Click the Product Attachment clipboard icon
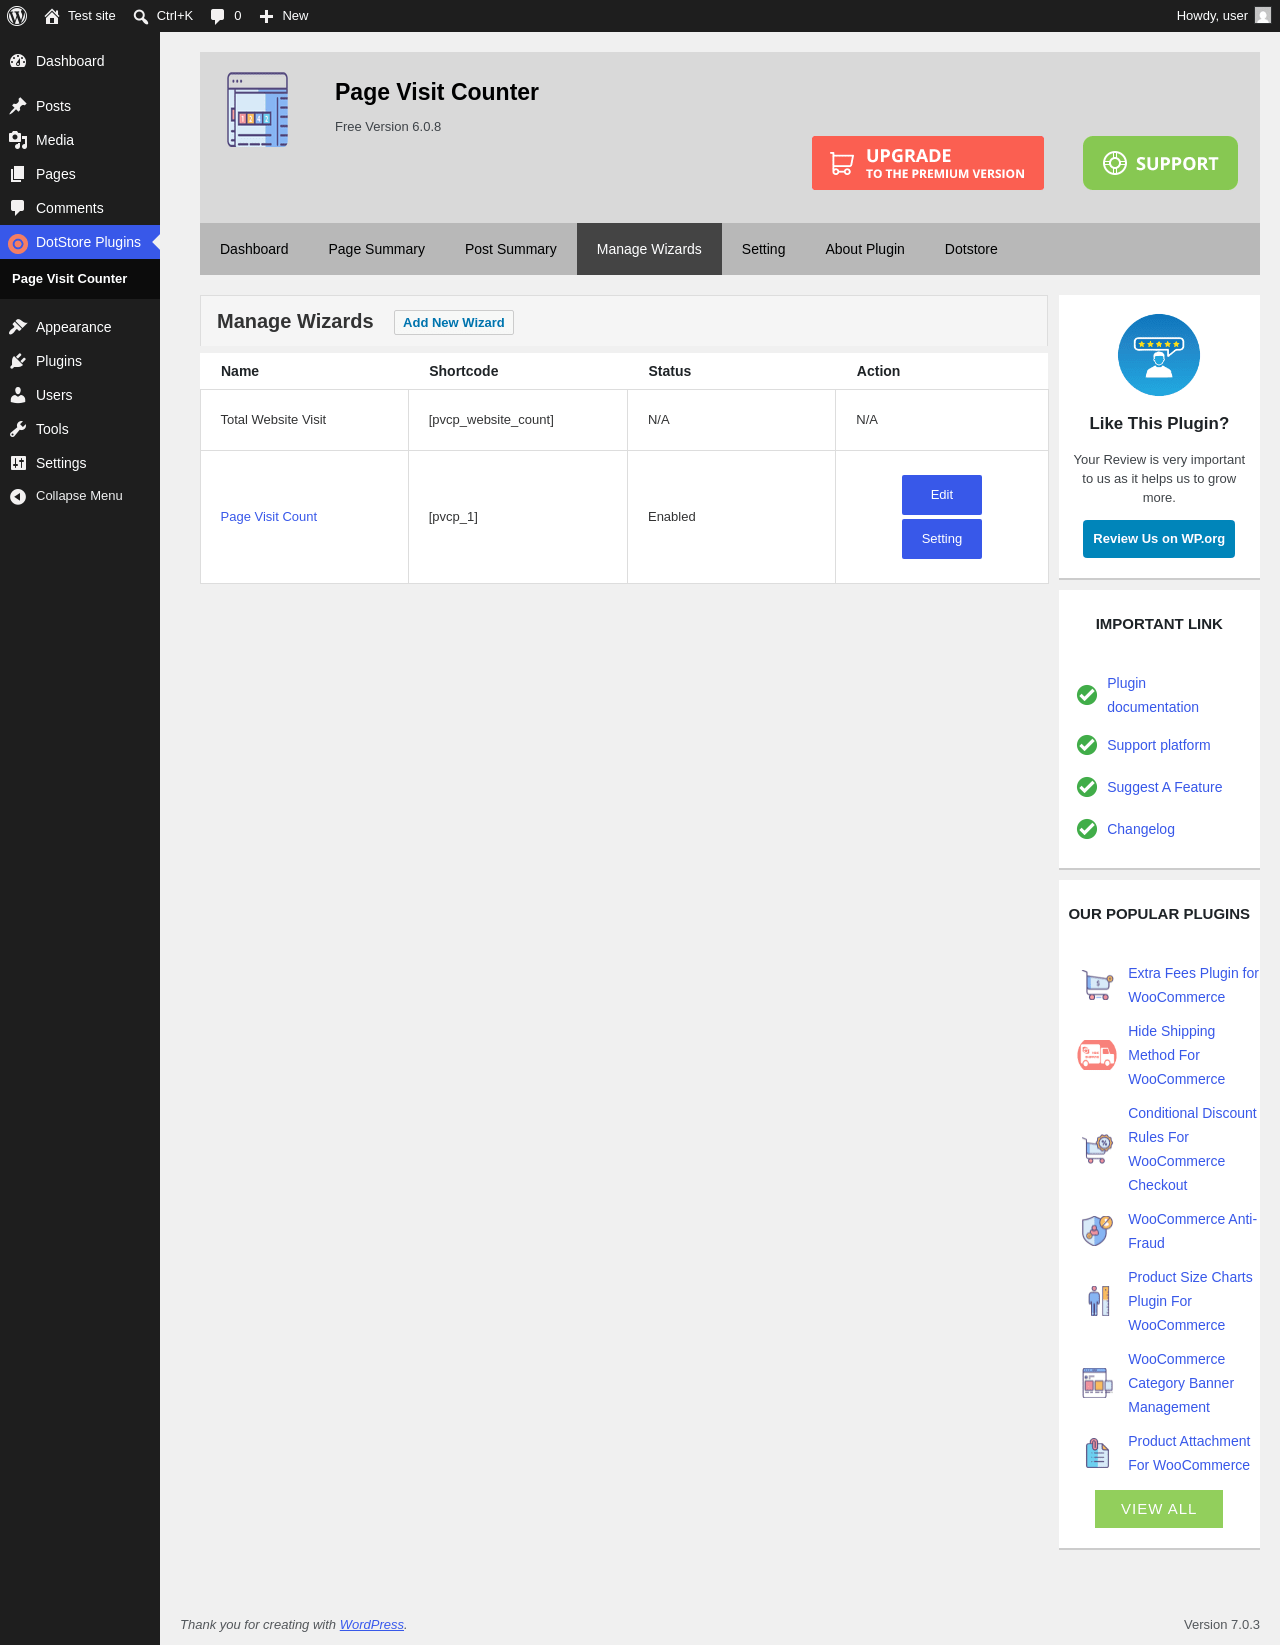The image size is (1280, 1645). click(x=1097, y=1453)
